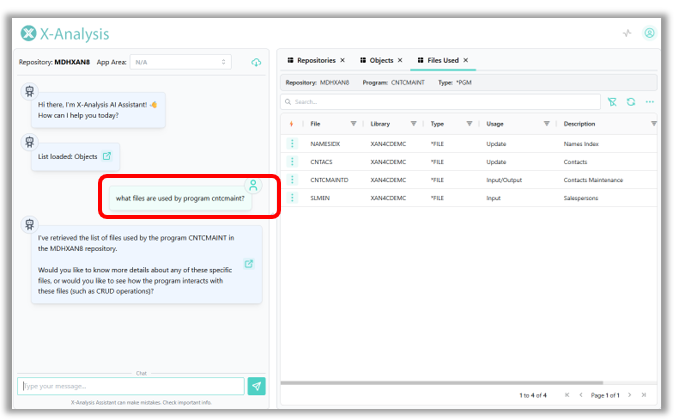675x420 pixels.
Task: Refresh the Files Used list
Action: click(631, 102)
